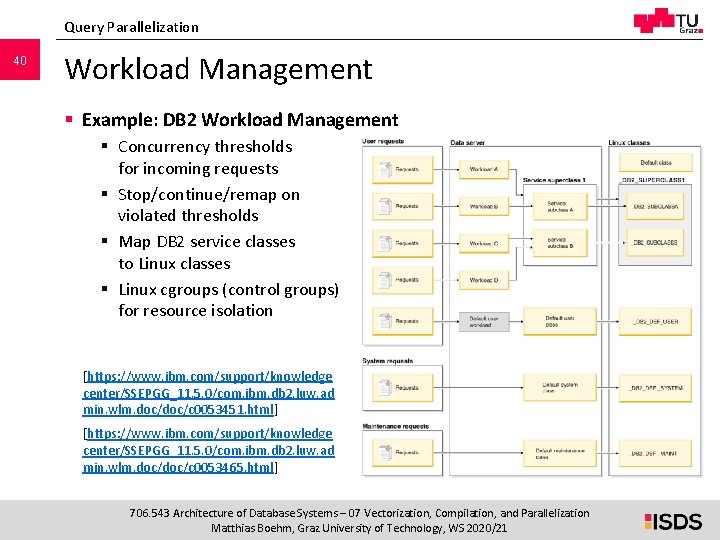Screen dimensions: 720x540
Task: Click the Map DB2 service classes bullet
Action: tap(207, 253)
